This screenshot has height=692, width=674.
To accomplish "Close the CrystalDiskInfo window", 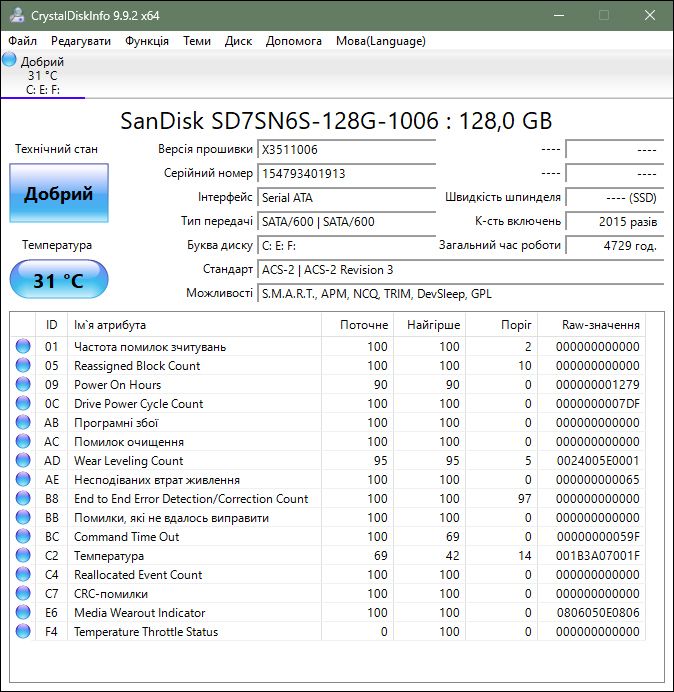I will (x=650, y=15).
